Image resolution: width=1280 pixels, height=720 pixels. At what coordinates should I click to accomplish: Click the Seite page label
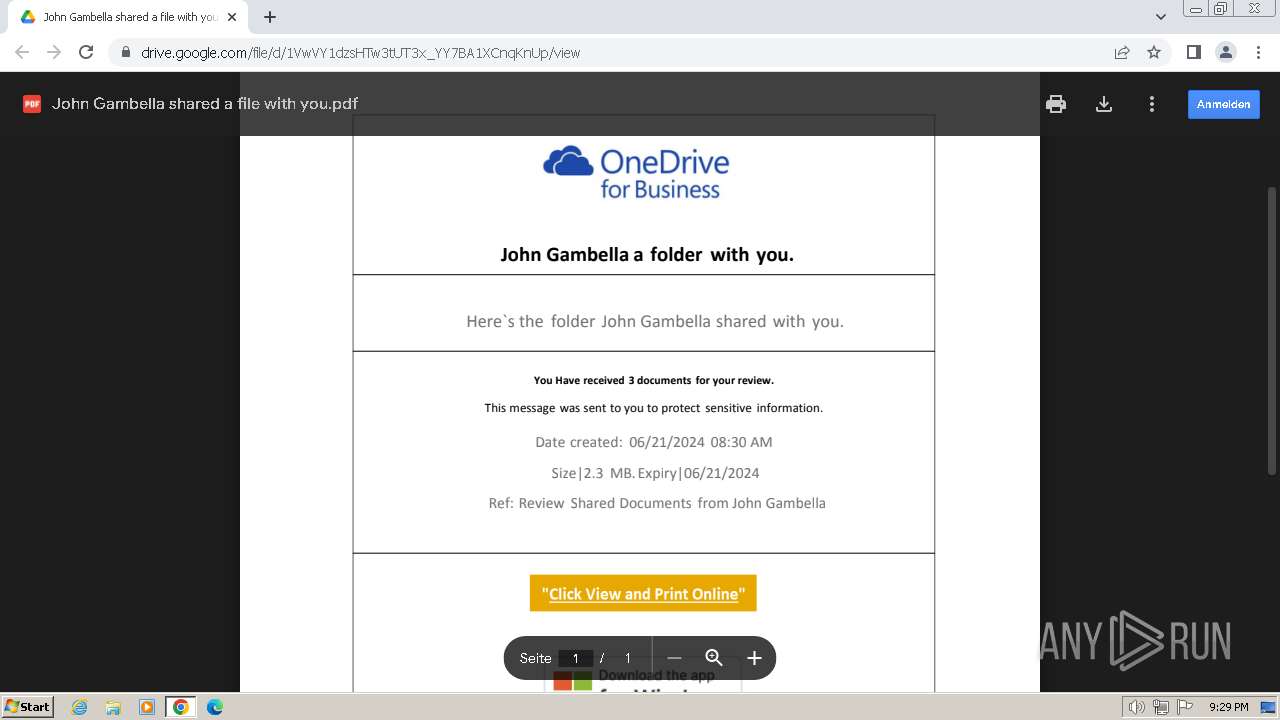pos(535,658)
